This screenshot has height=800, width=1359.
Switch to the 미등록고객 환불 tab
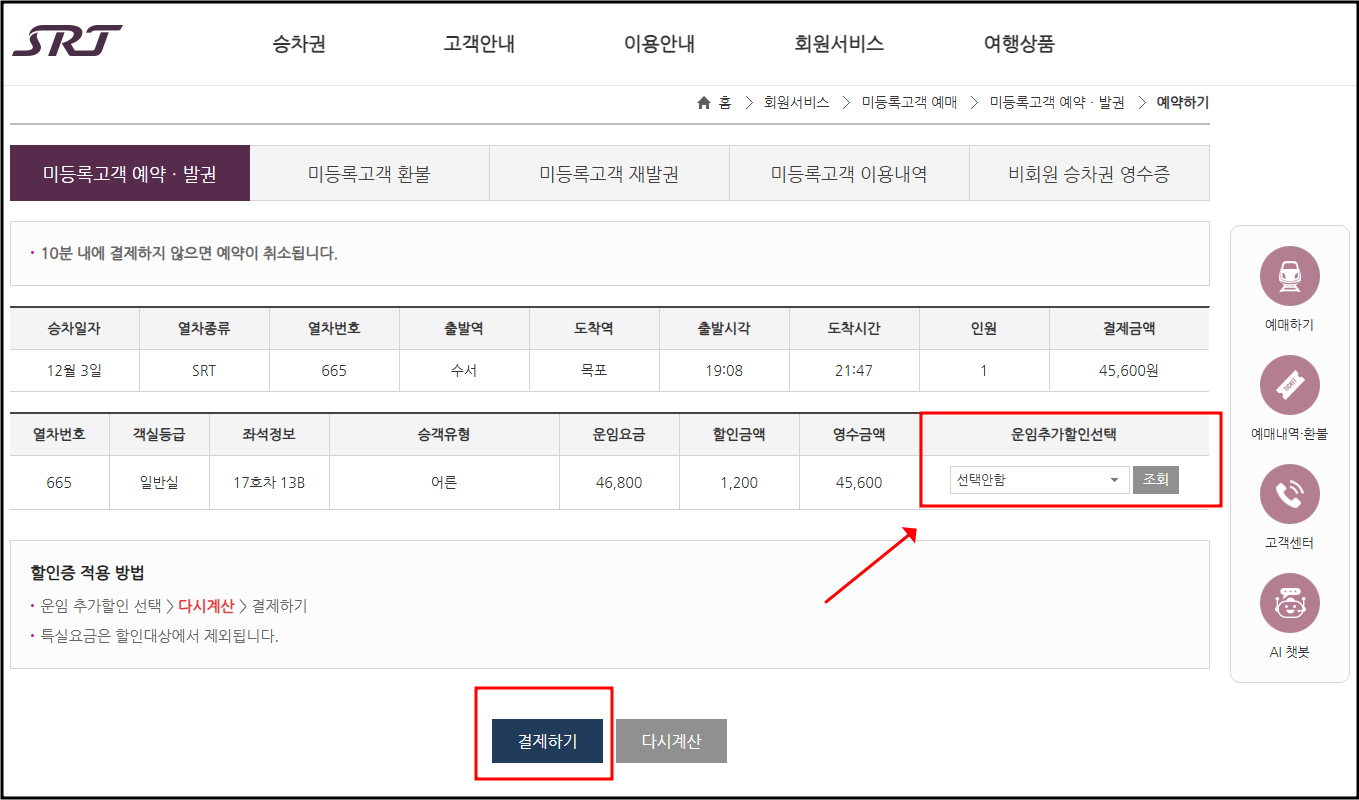pos(369,172)
